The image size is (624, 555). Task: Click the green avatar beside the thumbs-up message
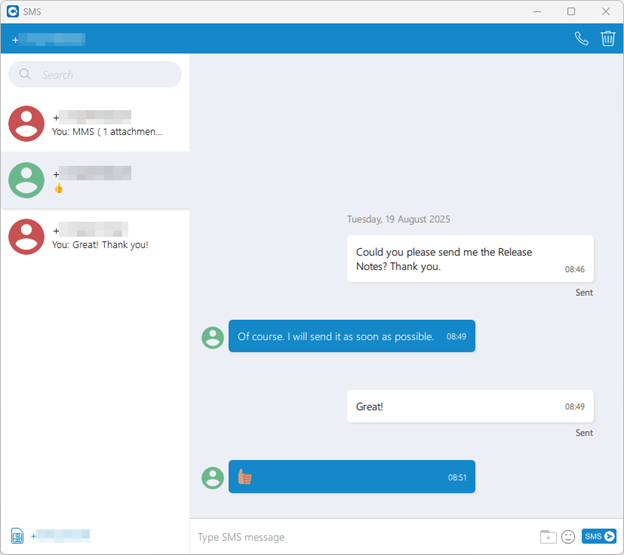coord(213,477)
